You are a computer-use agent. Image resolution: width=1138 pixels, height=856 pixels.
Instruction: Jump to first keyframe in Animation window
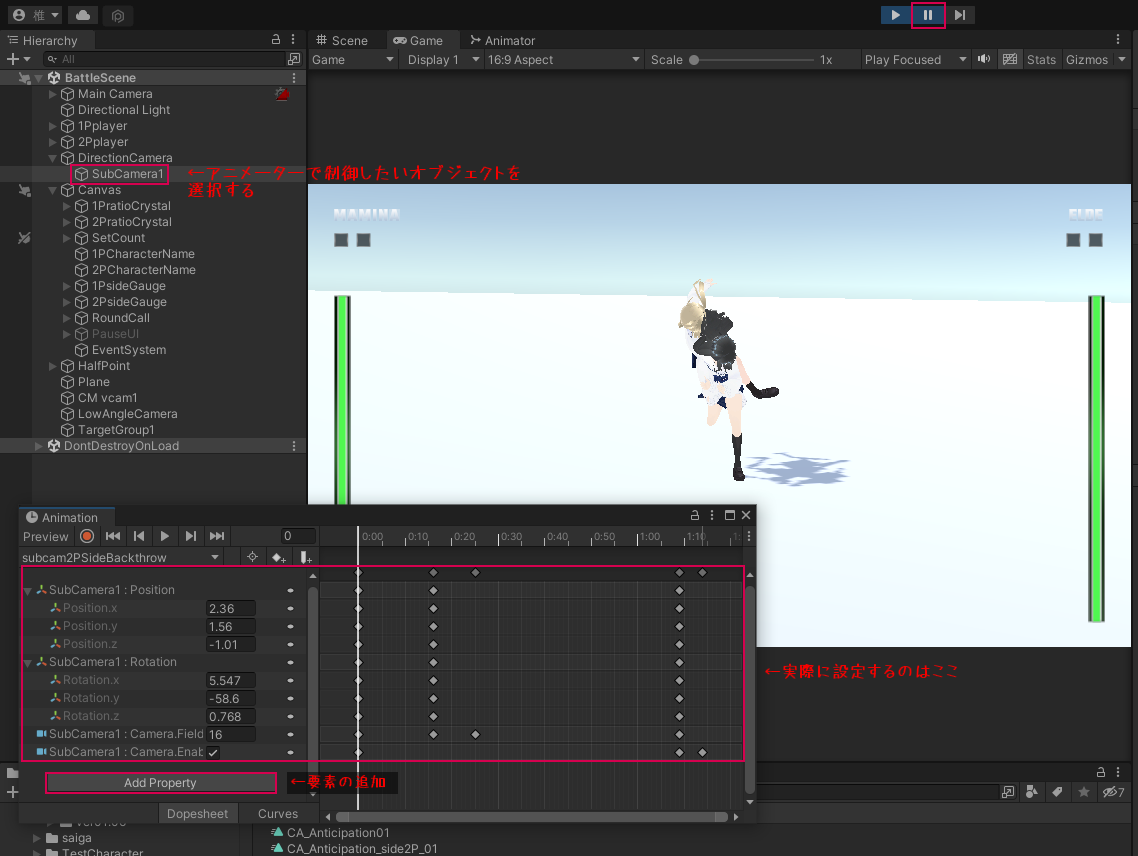tap(113, 536)
